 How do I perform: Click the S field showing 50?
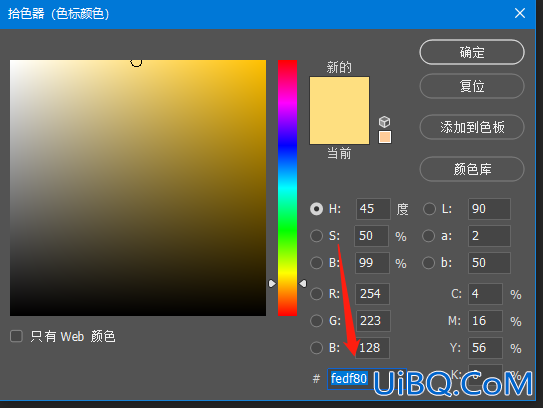[x=372, y=236]
